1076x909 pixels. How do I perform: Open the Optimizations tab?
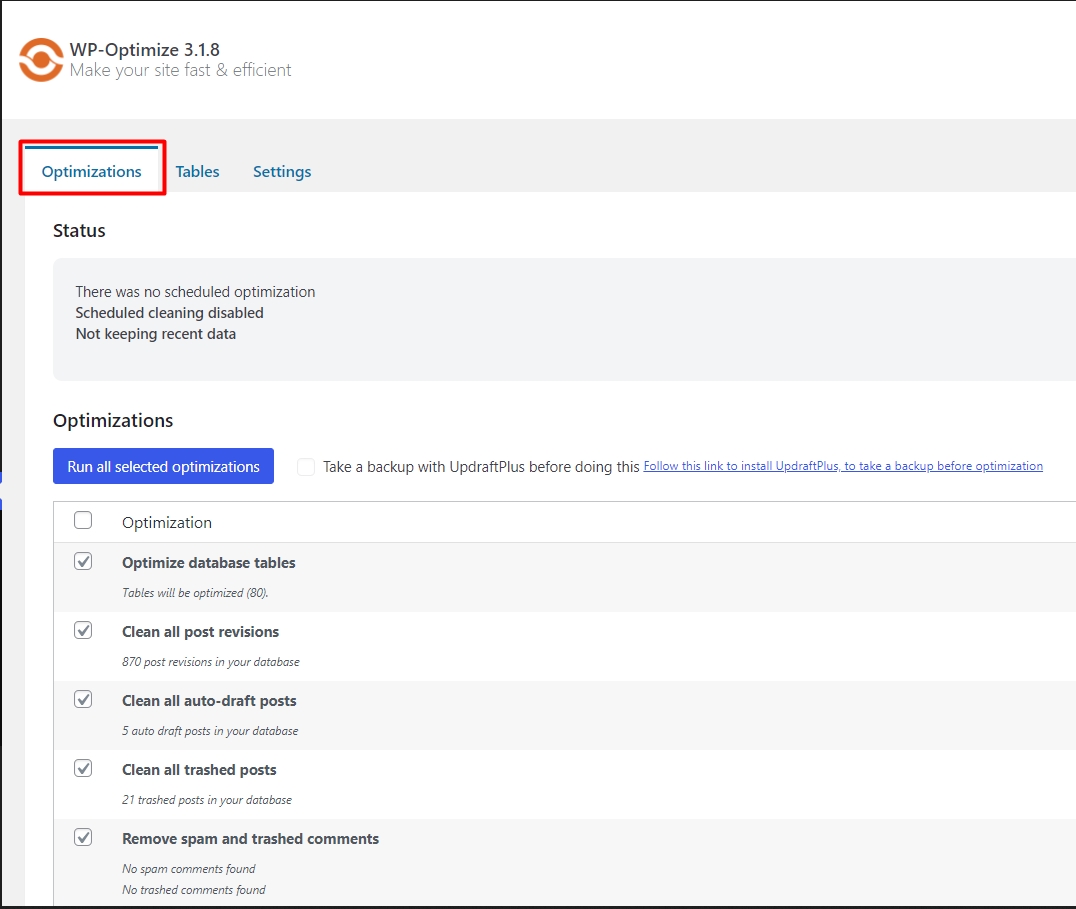[x=91, y=172]
